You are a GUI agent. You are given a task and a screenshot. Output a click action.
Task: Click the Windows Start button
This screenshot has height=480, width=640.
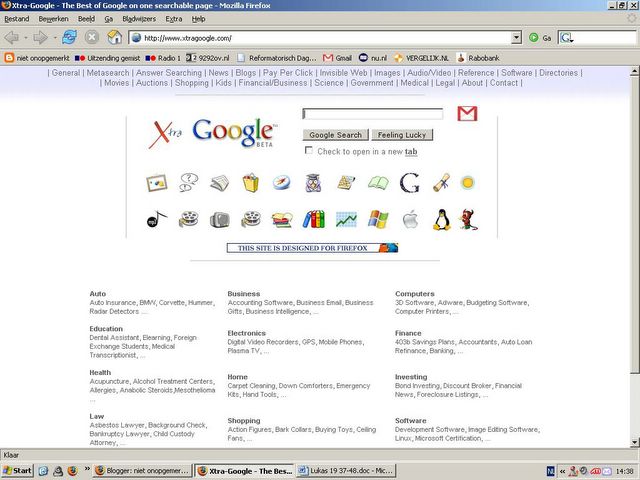click(x=17, y=471)
